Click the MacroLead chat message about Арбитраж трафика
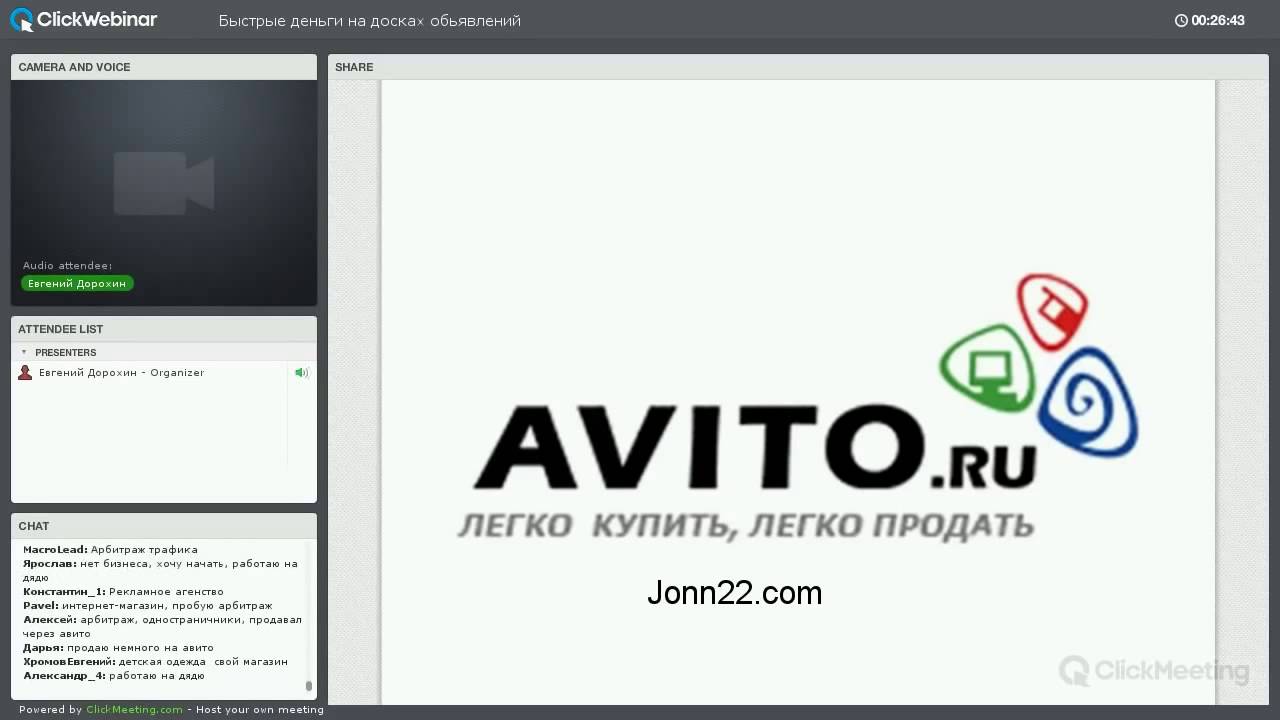 pos(110,550)
